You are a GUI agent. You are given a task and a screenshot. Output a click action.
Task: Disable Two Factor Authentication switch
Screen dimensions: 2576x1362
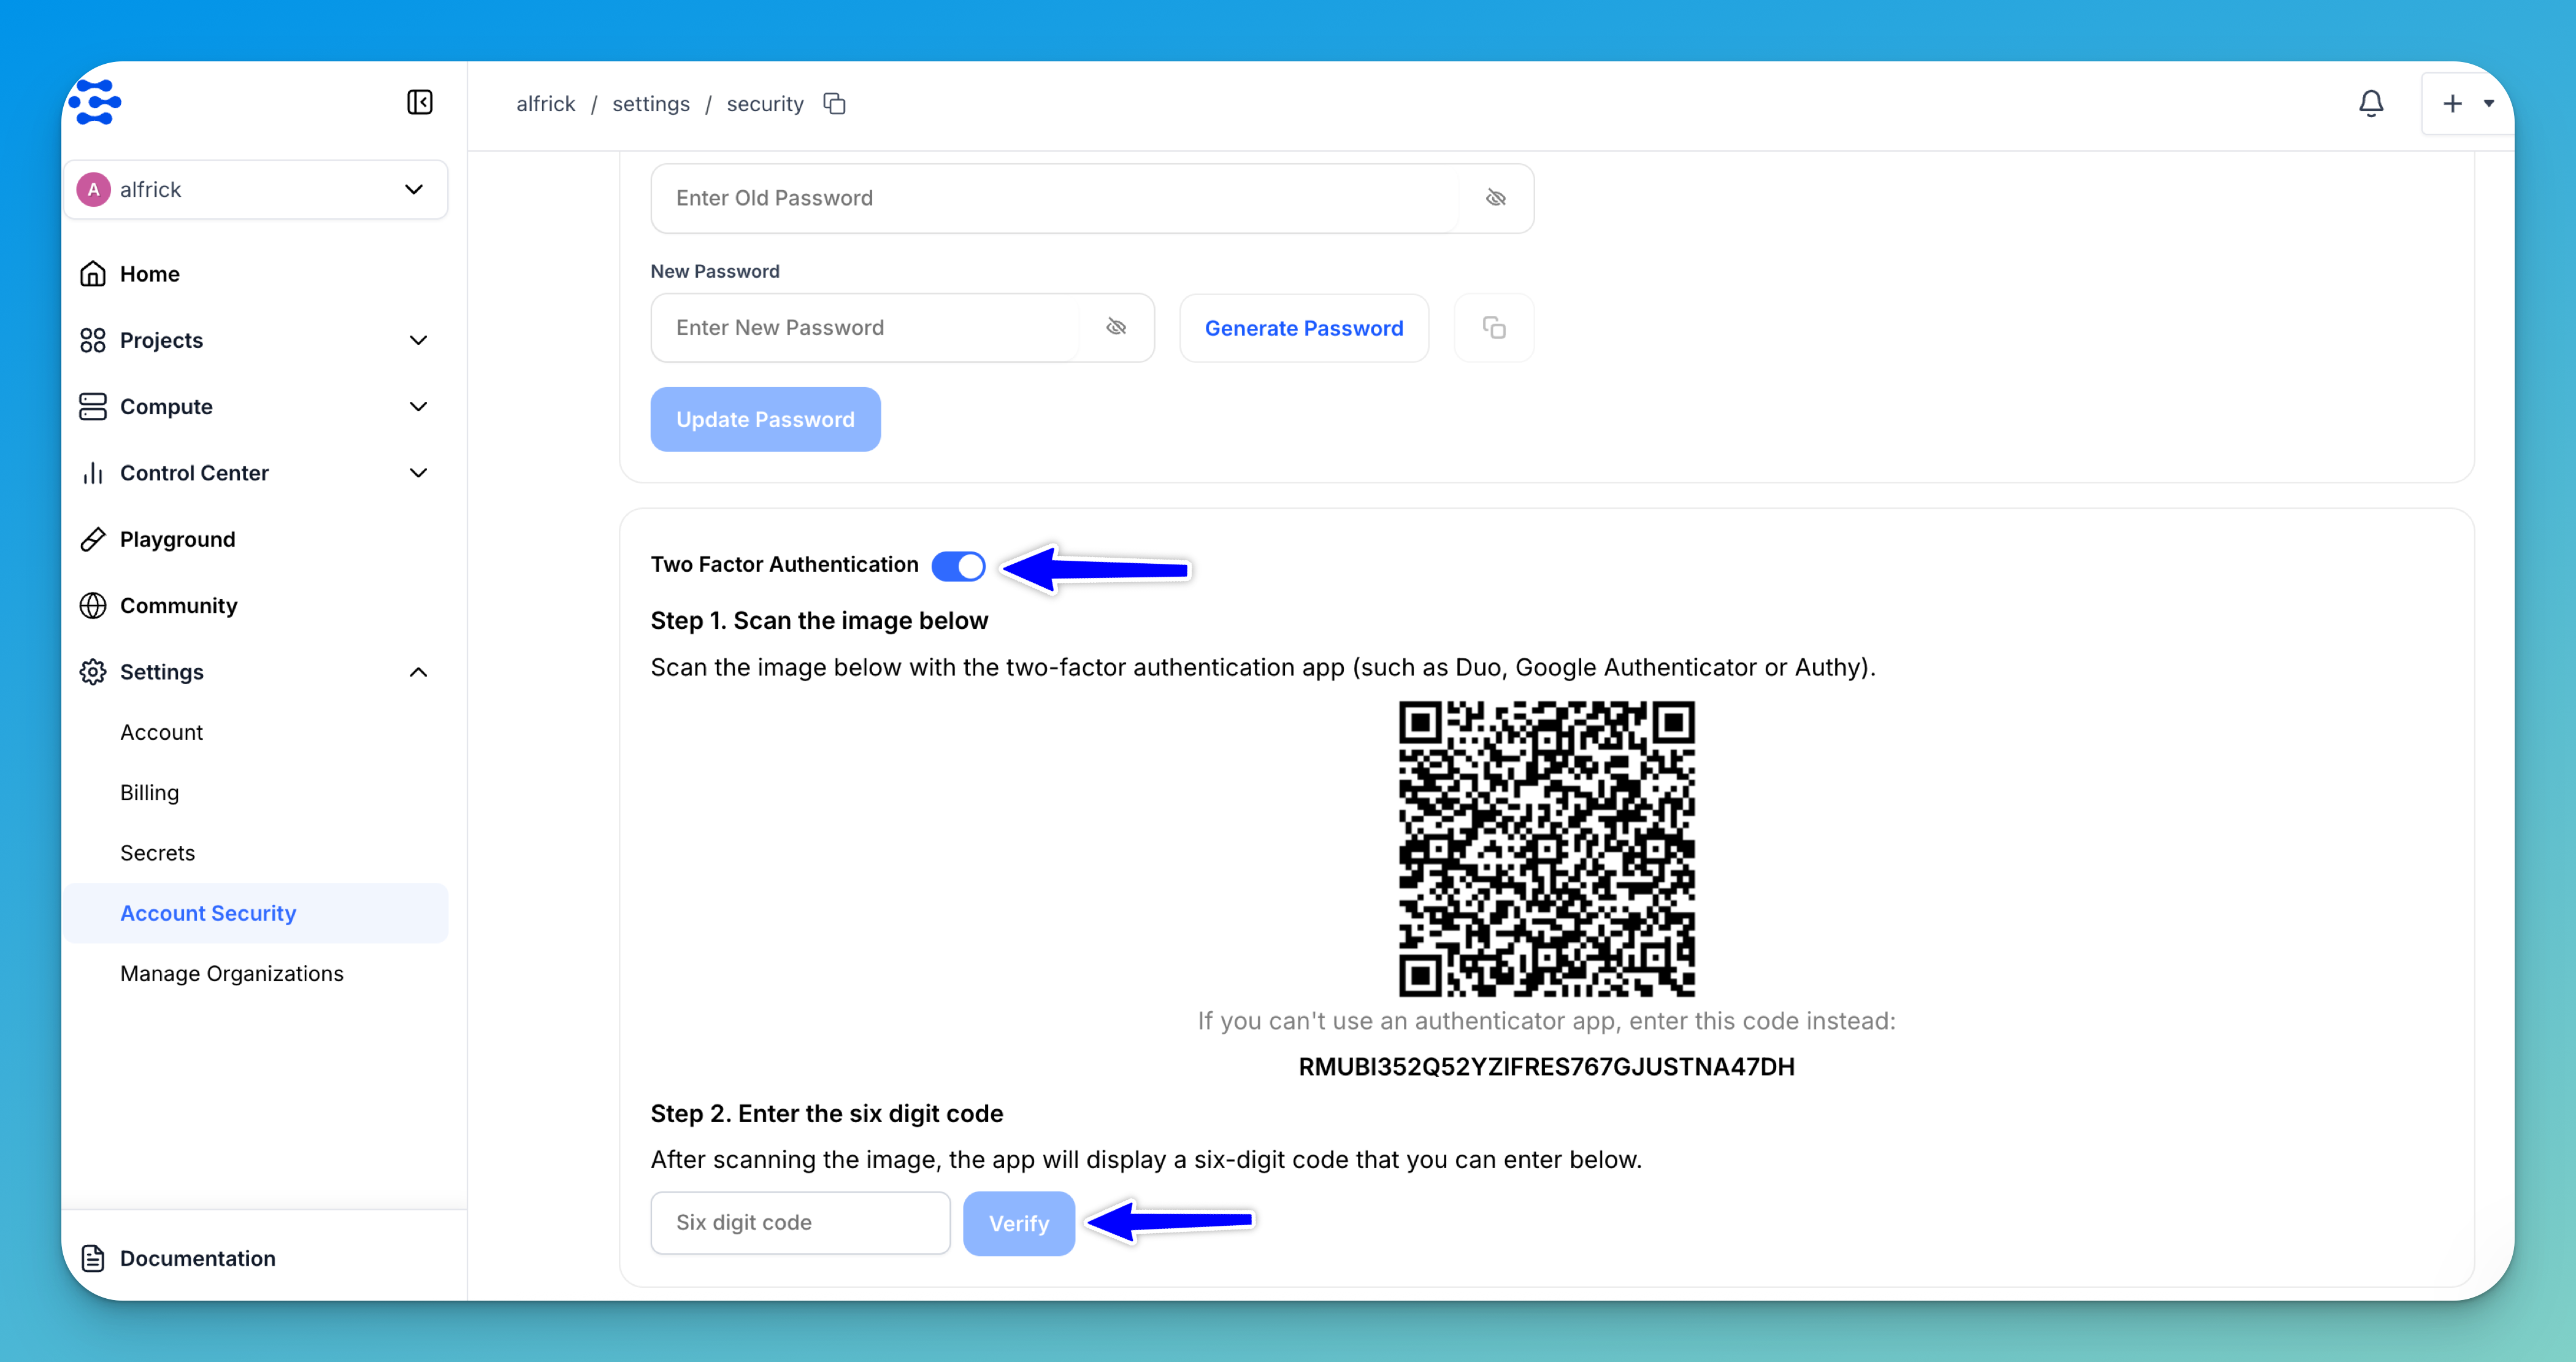[x=958, y=565]
